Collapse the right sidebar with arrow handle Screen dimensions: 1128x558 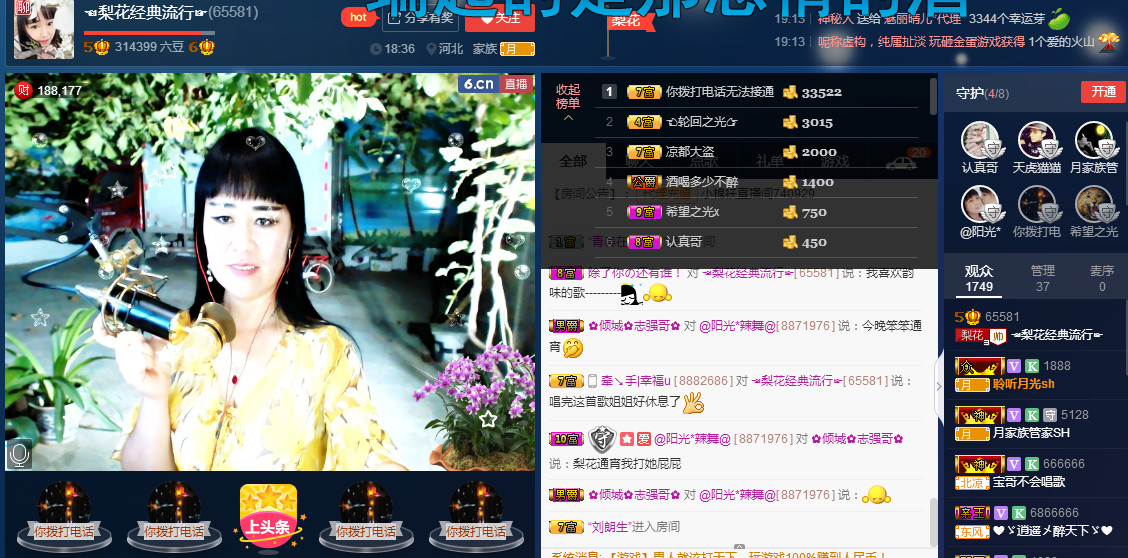938,386
